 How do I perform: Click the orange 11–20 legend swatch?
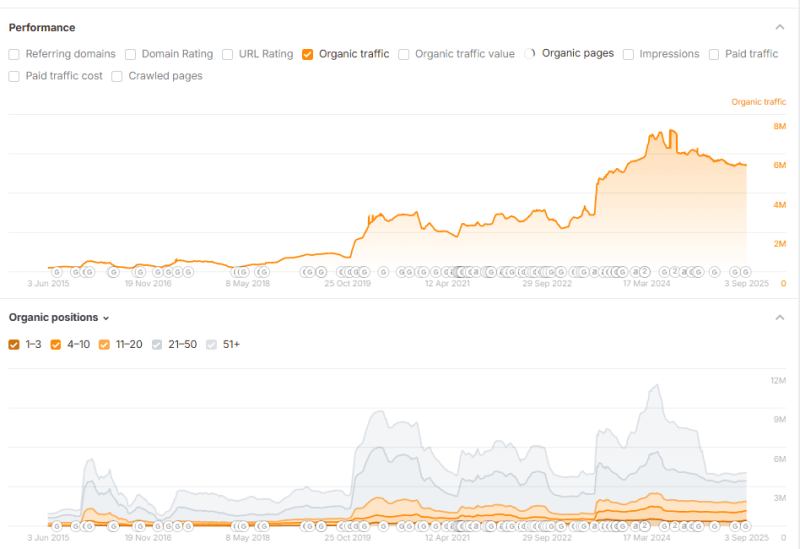(x=105, y=344)
